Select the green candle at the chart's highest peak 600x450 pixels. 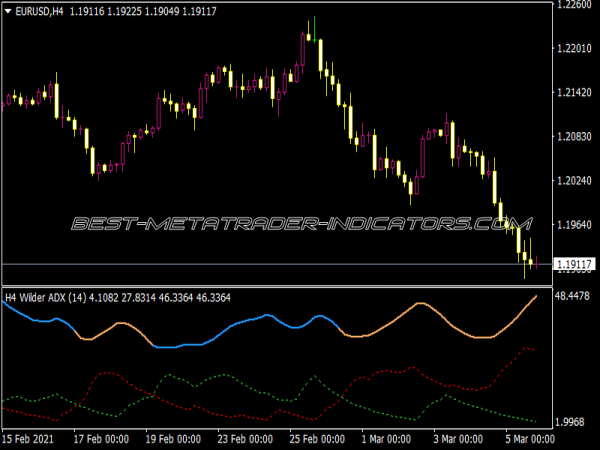(x=315, y=29)
